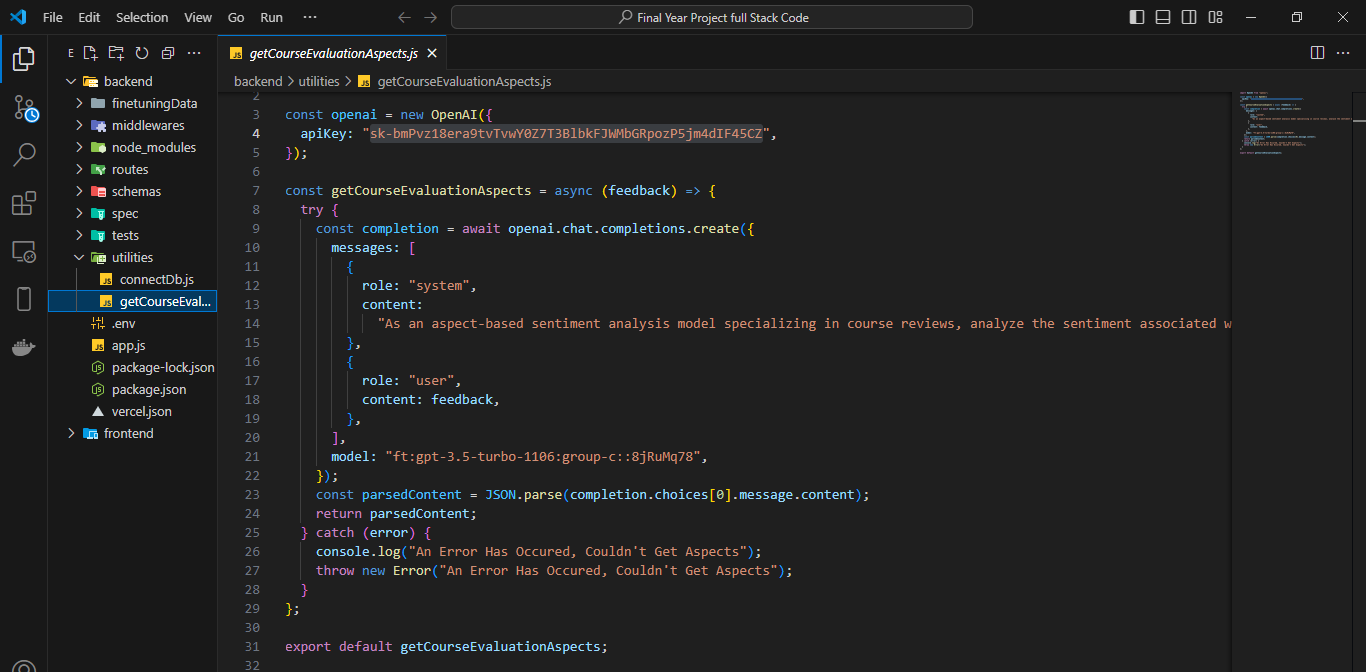Focus the search box in the title bar
The height and width of the screenshot is (672, 1366).
(x=710, y=16)
